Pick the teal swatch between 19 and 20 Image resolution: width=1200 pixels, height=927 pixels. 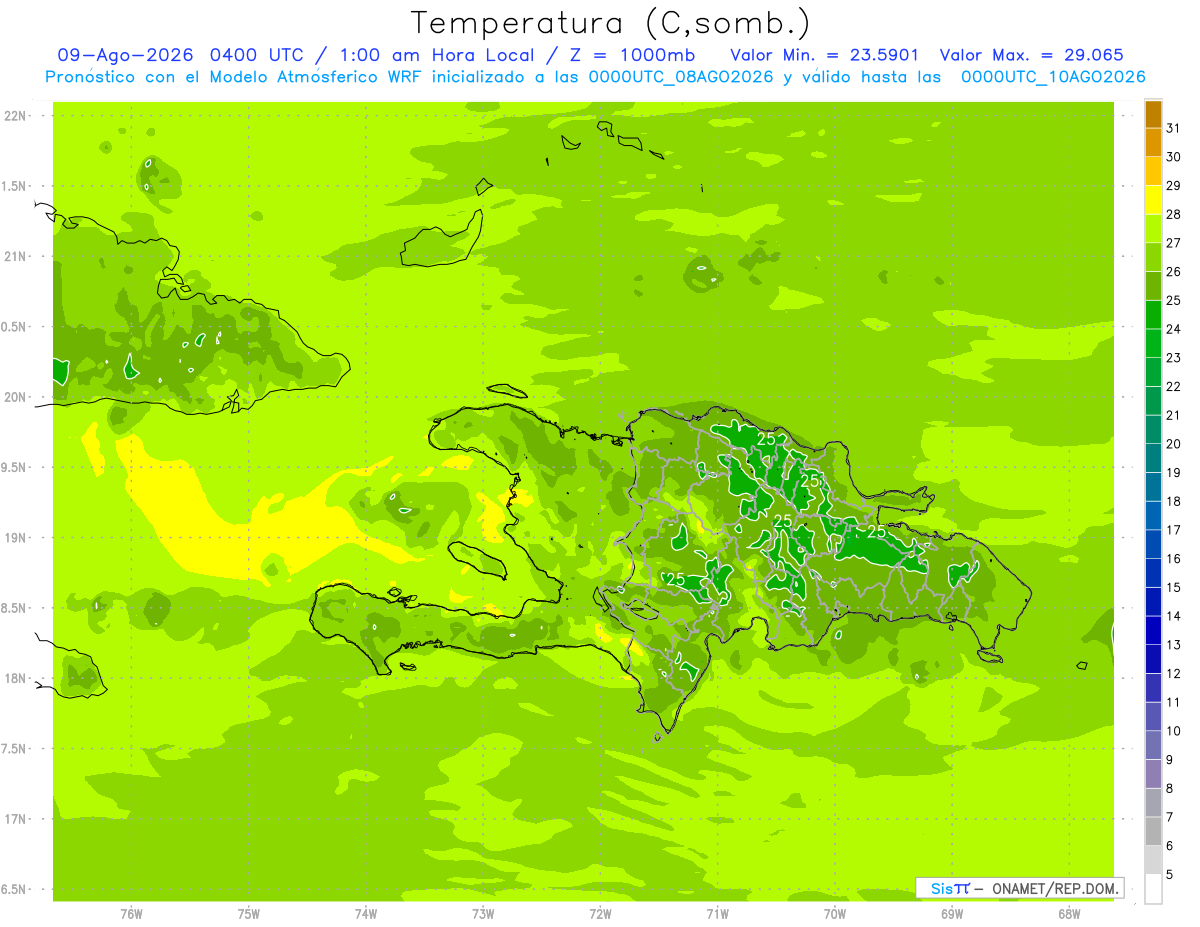point(1153,458)
